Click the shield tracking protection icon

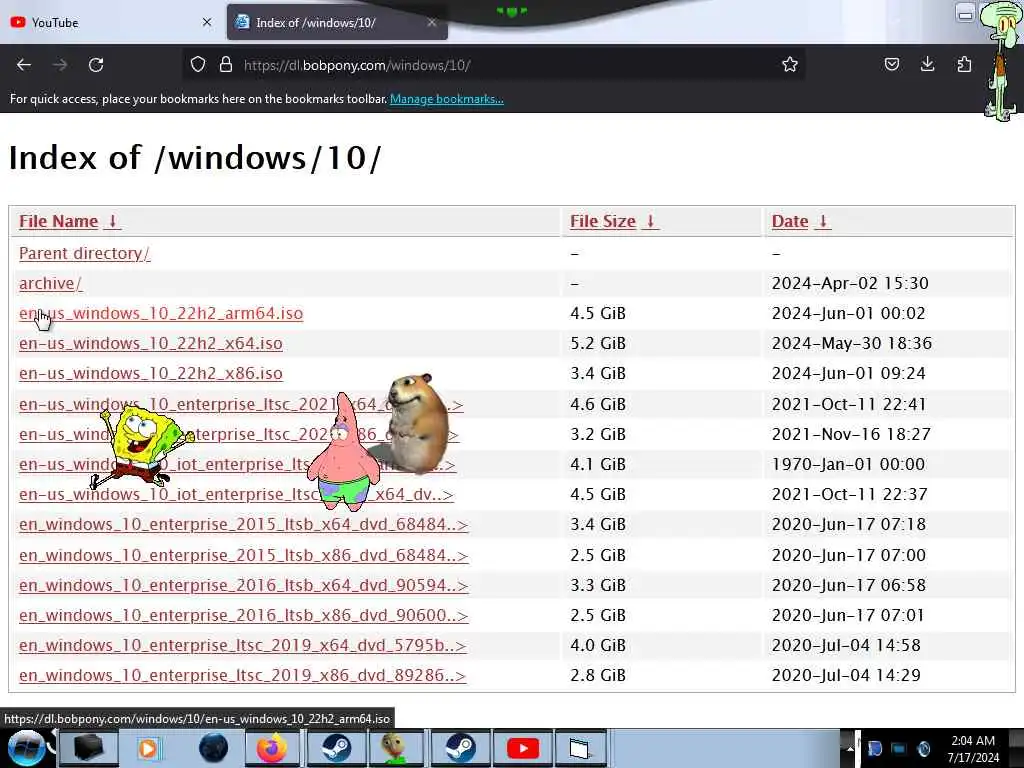coord(198,64)
